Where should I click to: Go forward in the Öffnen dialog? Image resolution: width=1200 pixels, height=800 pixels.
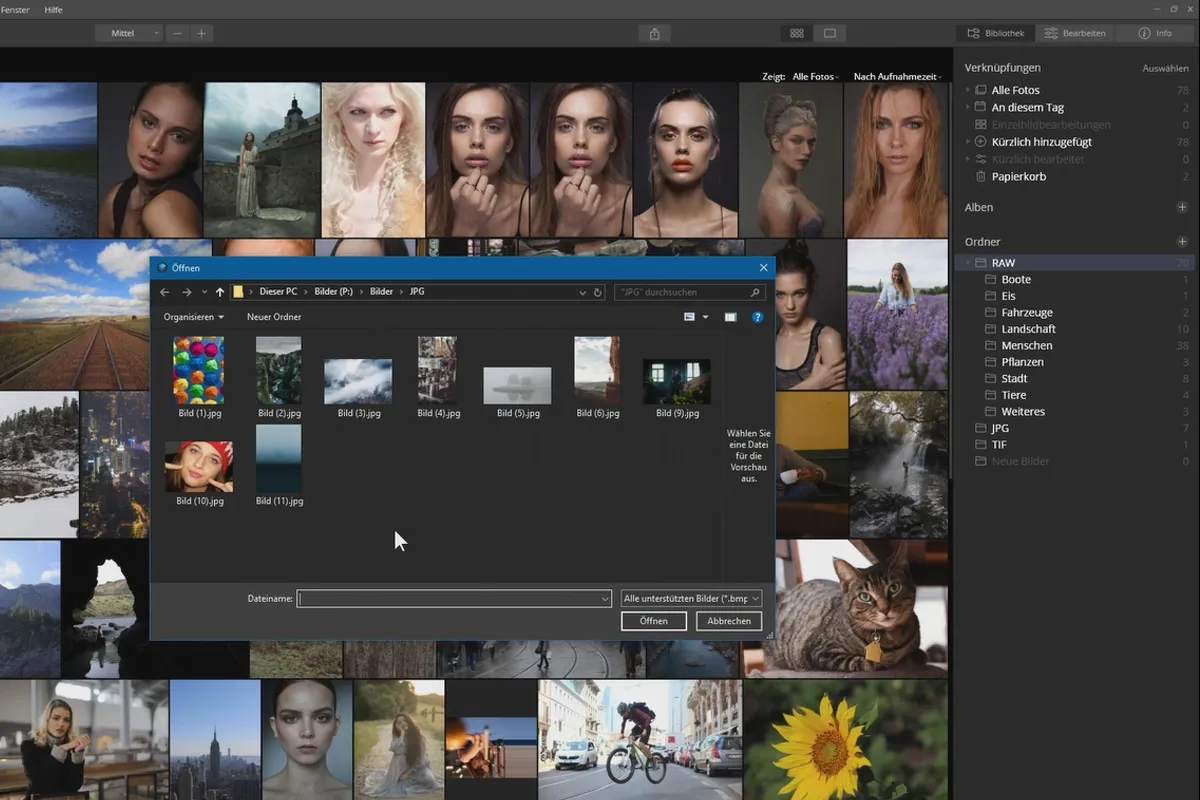[x=187, y=292]
